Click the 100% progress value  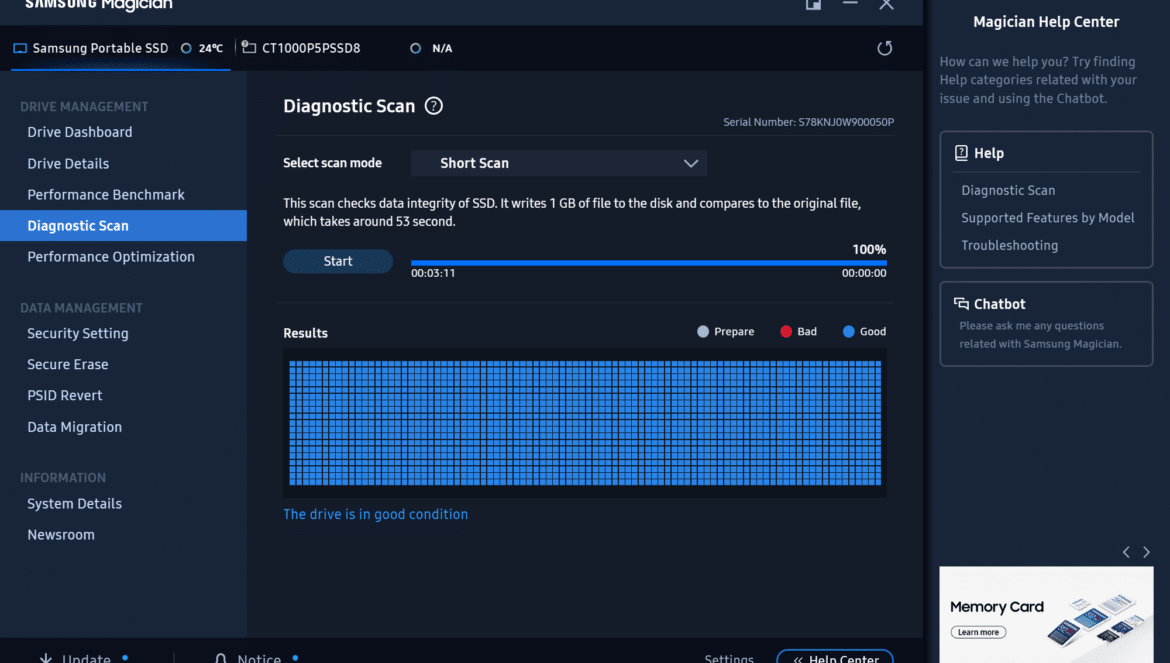[869, 249]
